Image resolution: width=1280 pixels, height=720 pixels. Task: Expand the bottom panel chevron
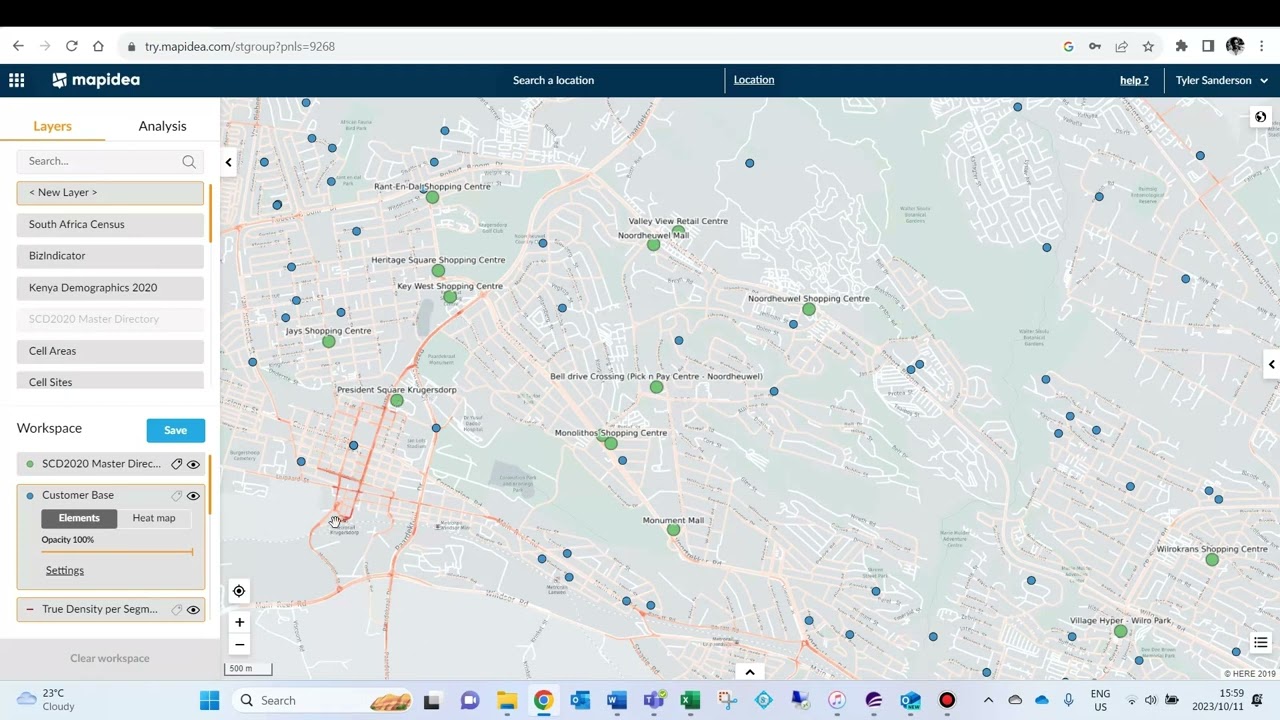pyautogui.click(x=749, y=672)
